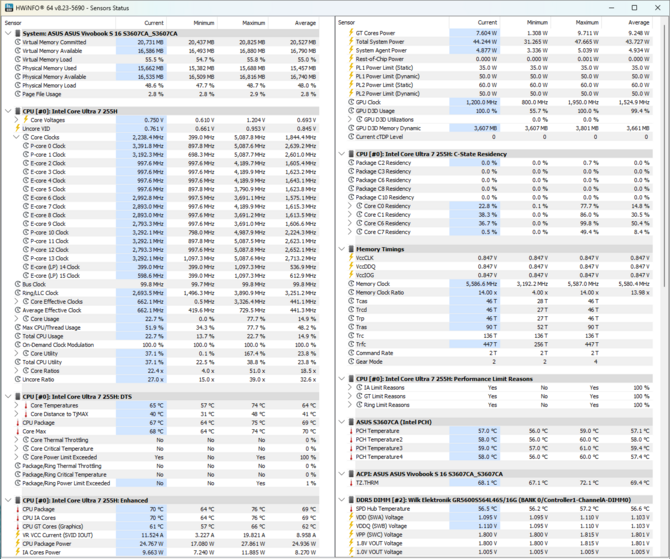Click the thermometer icon beside TZ.THRM
This screenshot has width=670, height=559.
(351, 483)
